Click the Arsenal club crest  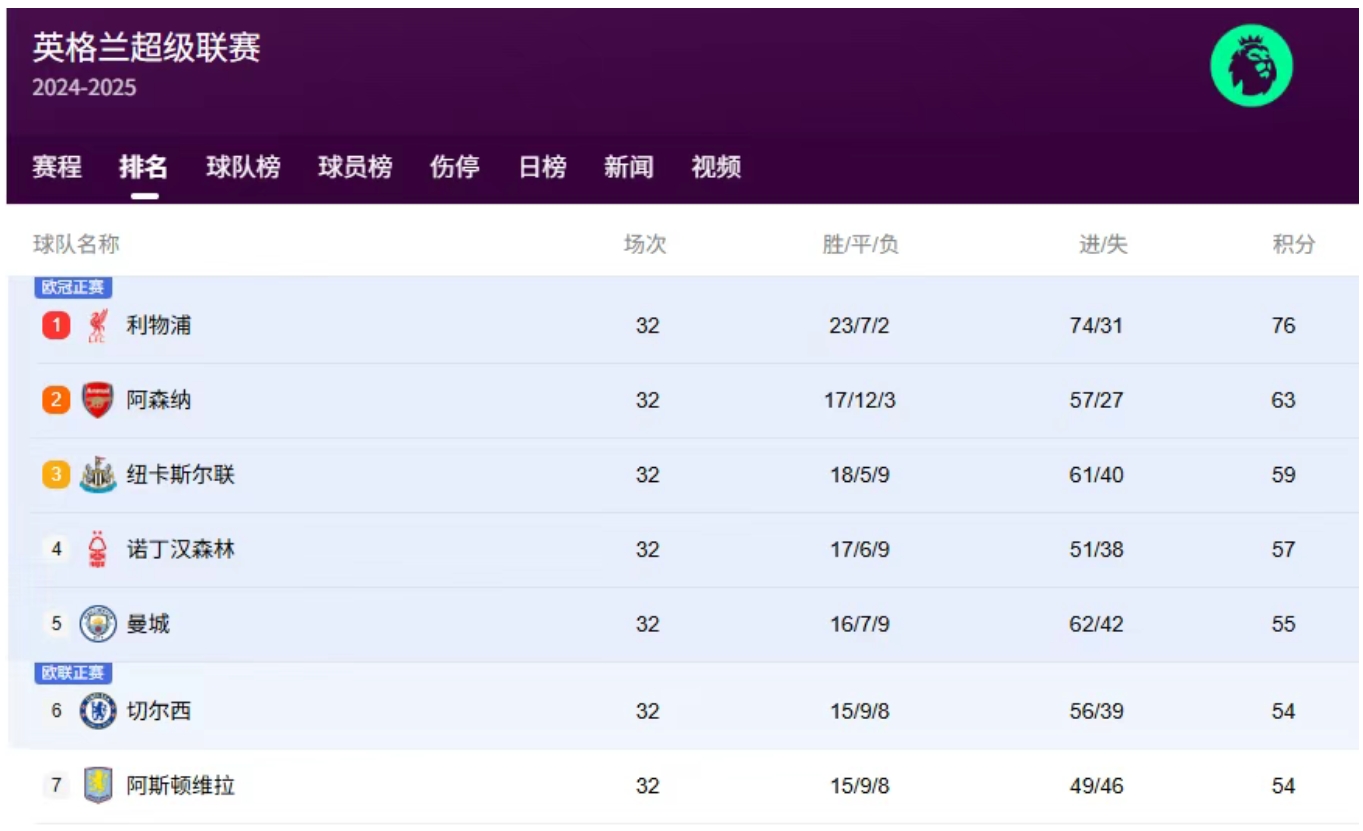[x=97, y=400]
